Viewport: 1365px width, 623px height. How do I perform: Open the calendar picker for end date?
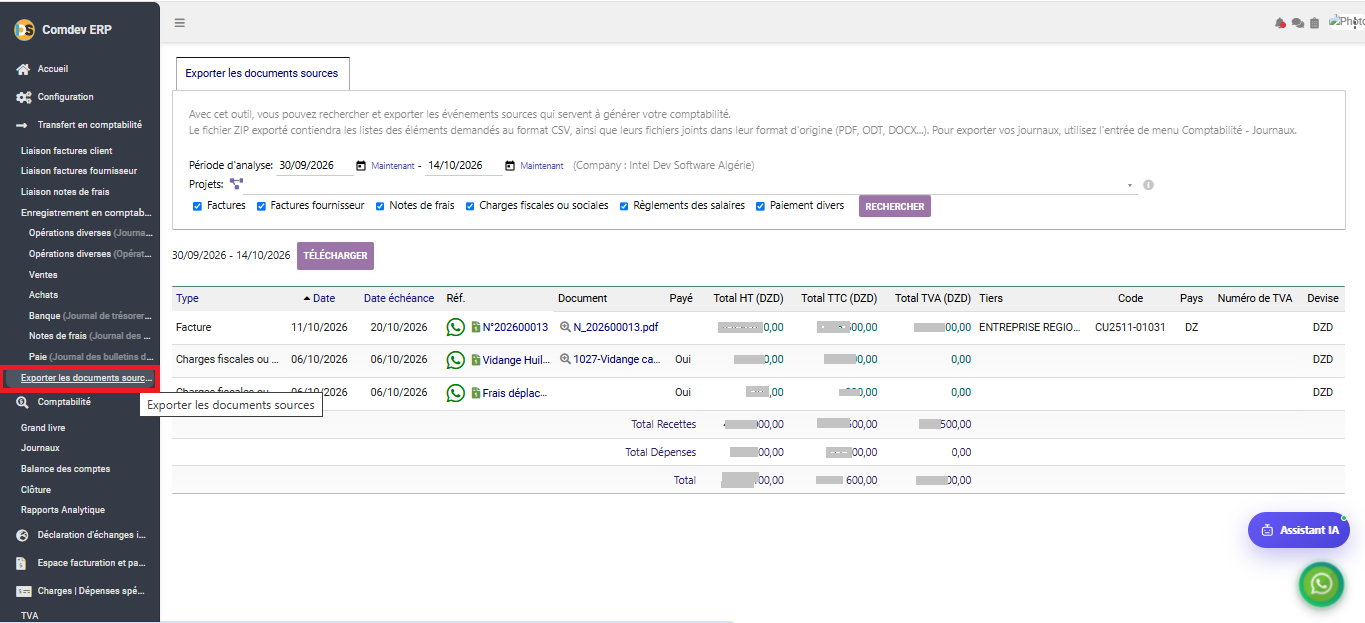pos(510,165)
